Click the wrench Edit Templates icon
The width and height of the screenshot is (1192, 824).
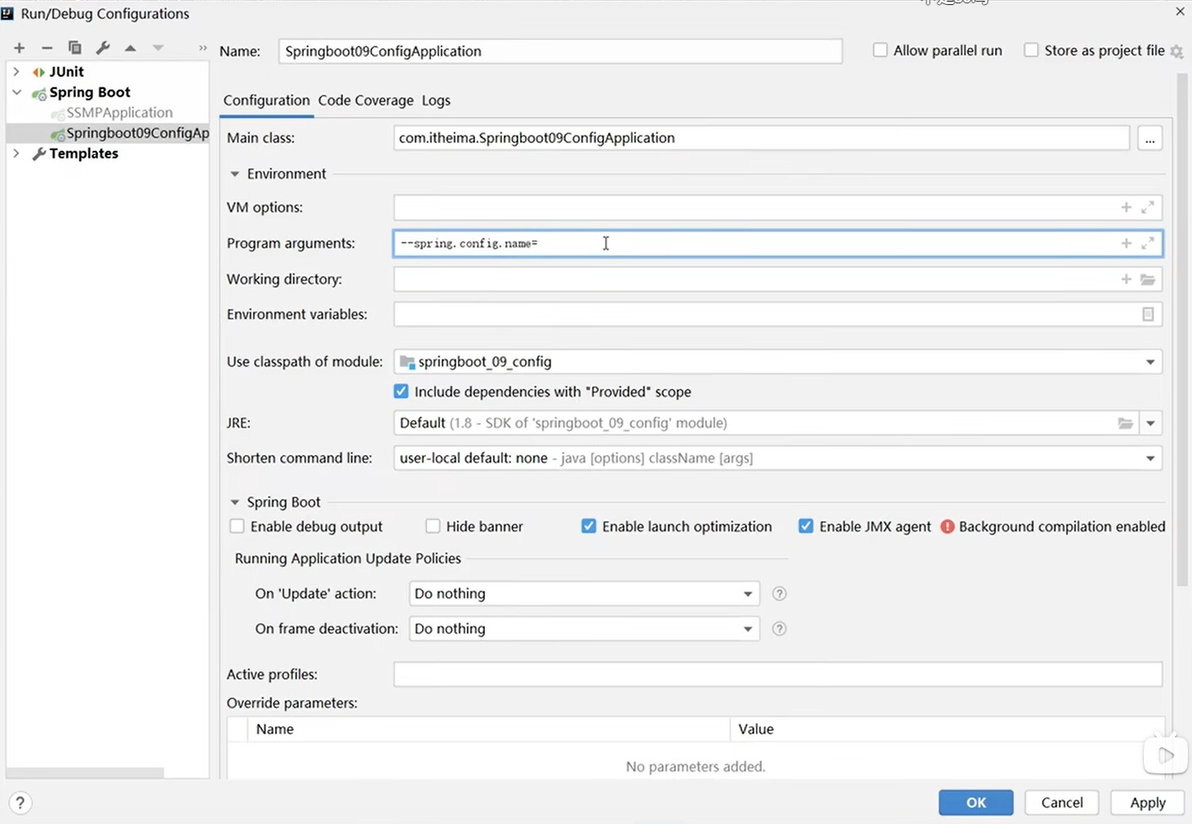pos(102,48)
